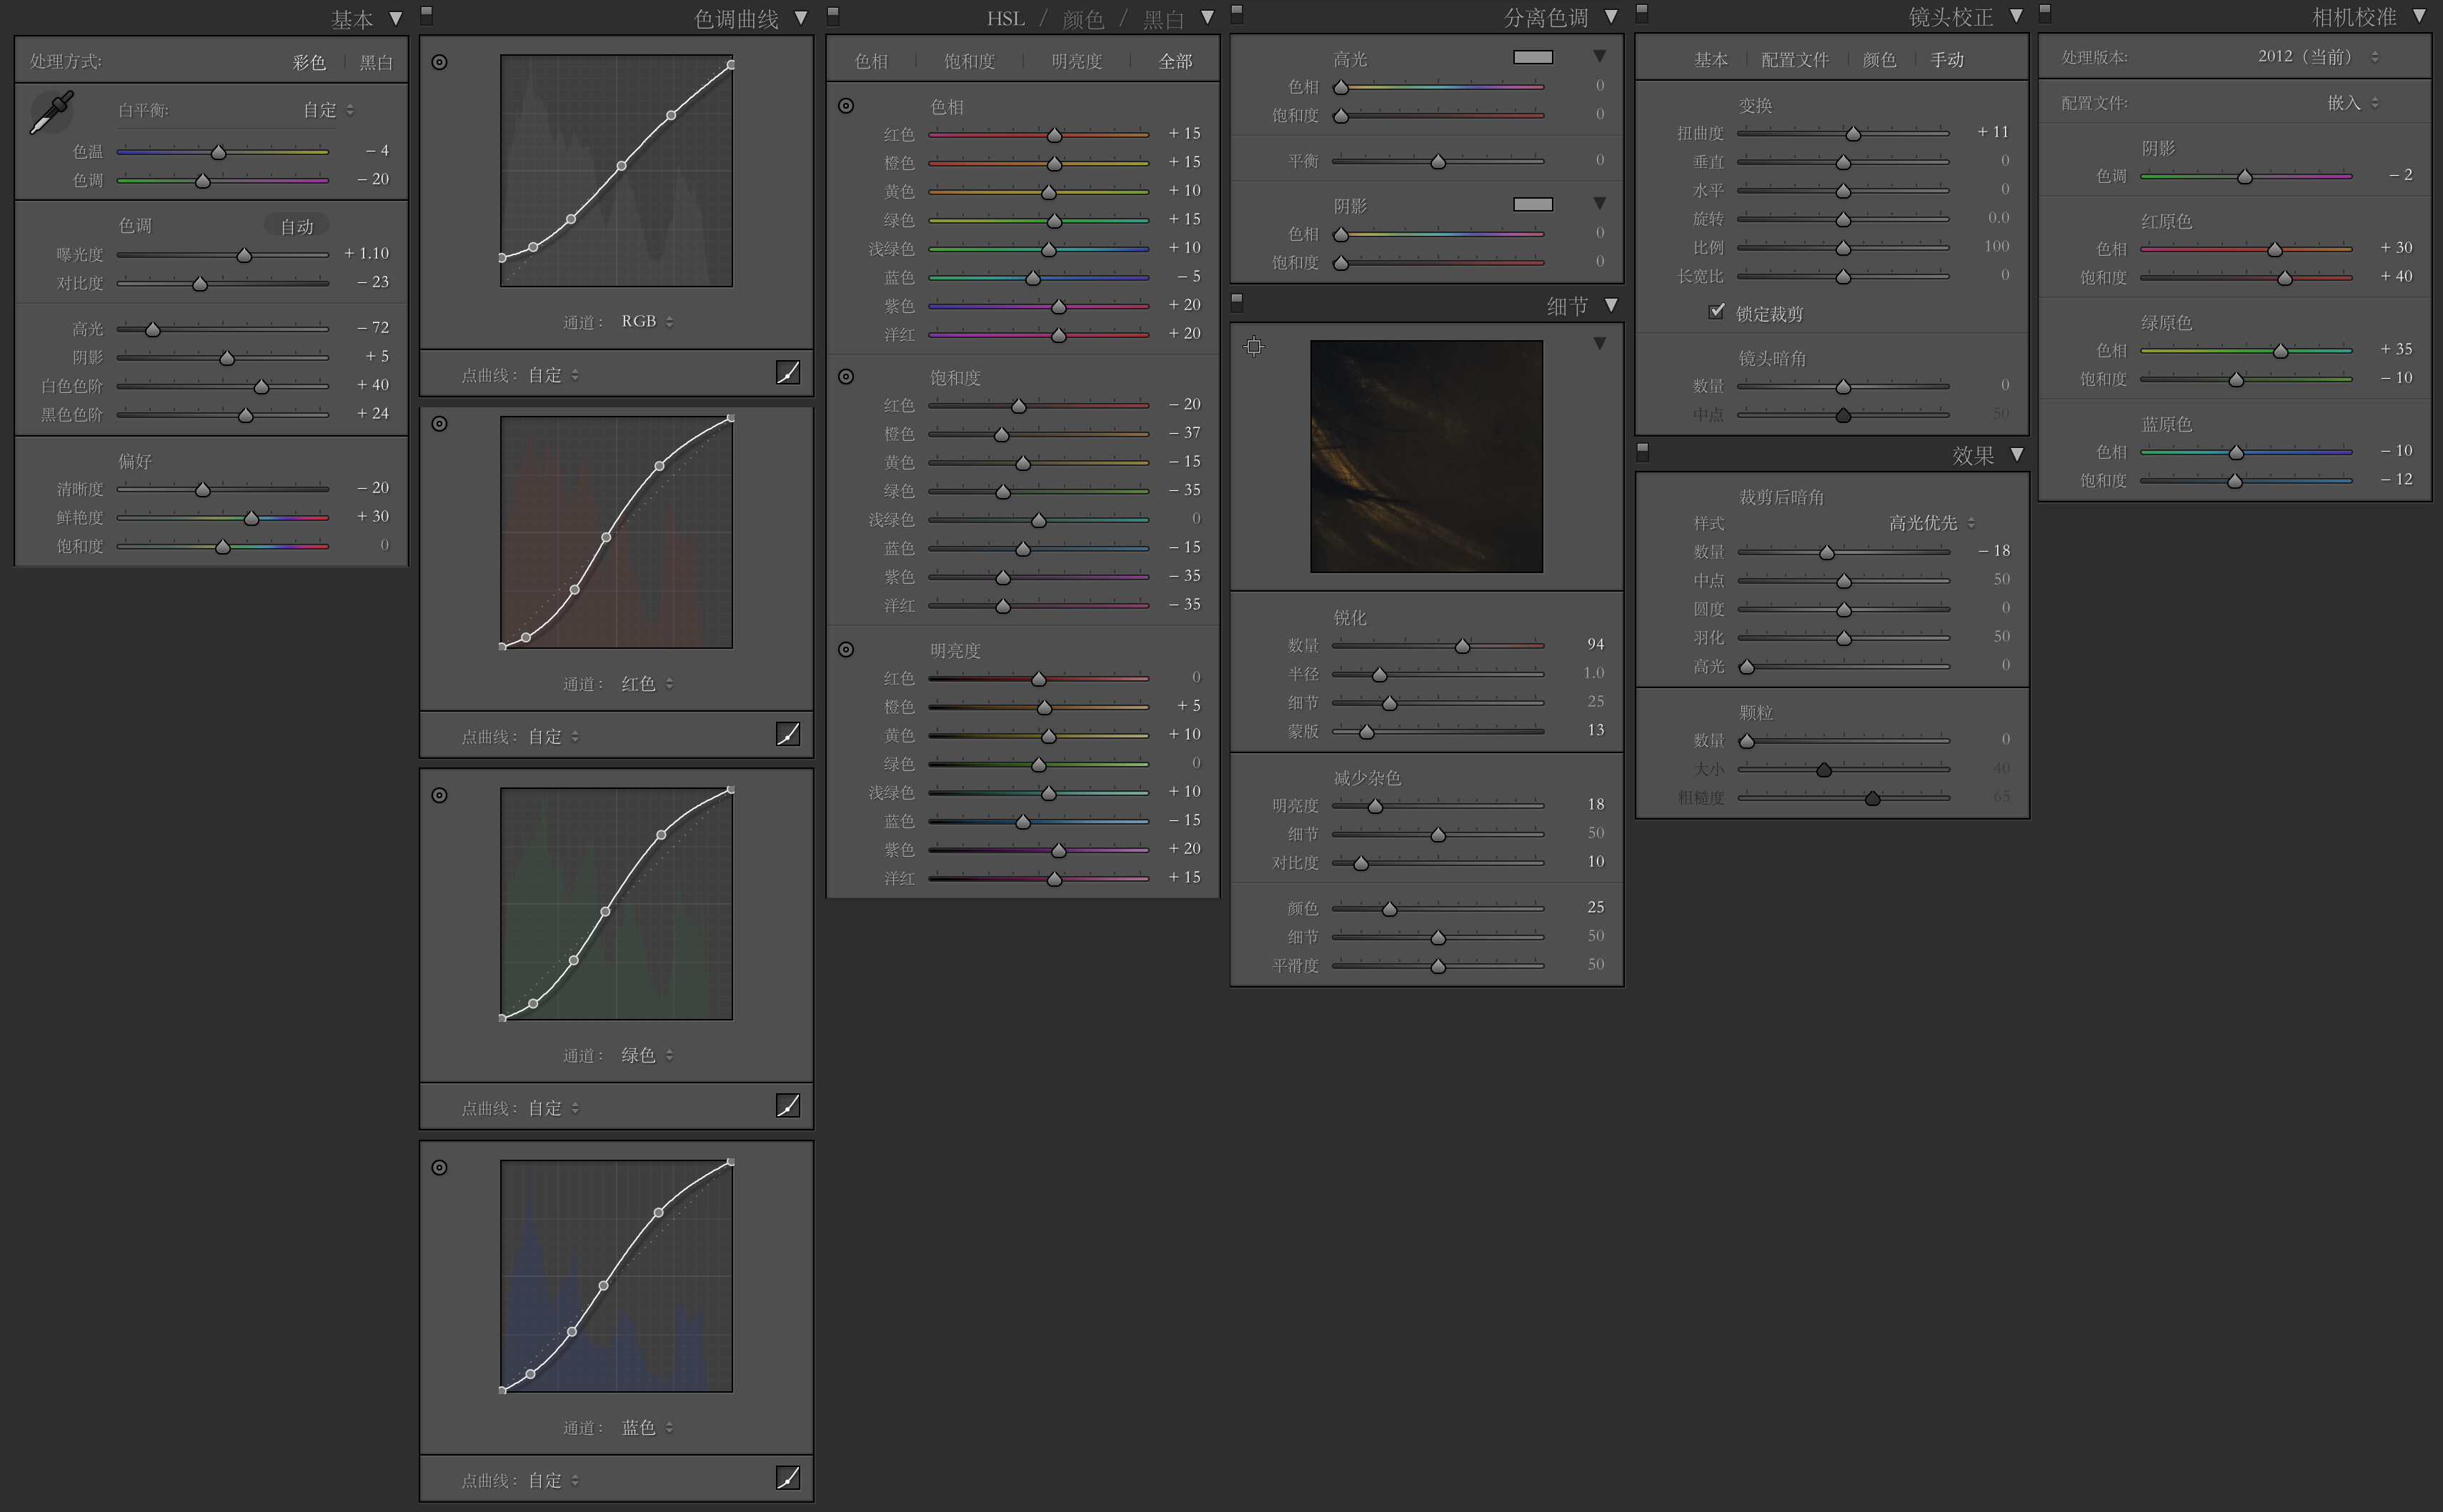
Task: Open the vignette style 高光优先 dropdown
Action: pos(1931,523)
